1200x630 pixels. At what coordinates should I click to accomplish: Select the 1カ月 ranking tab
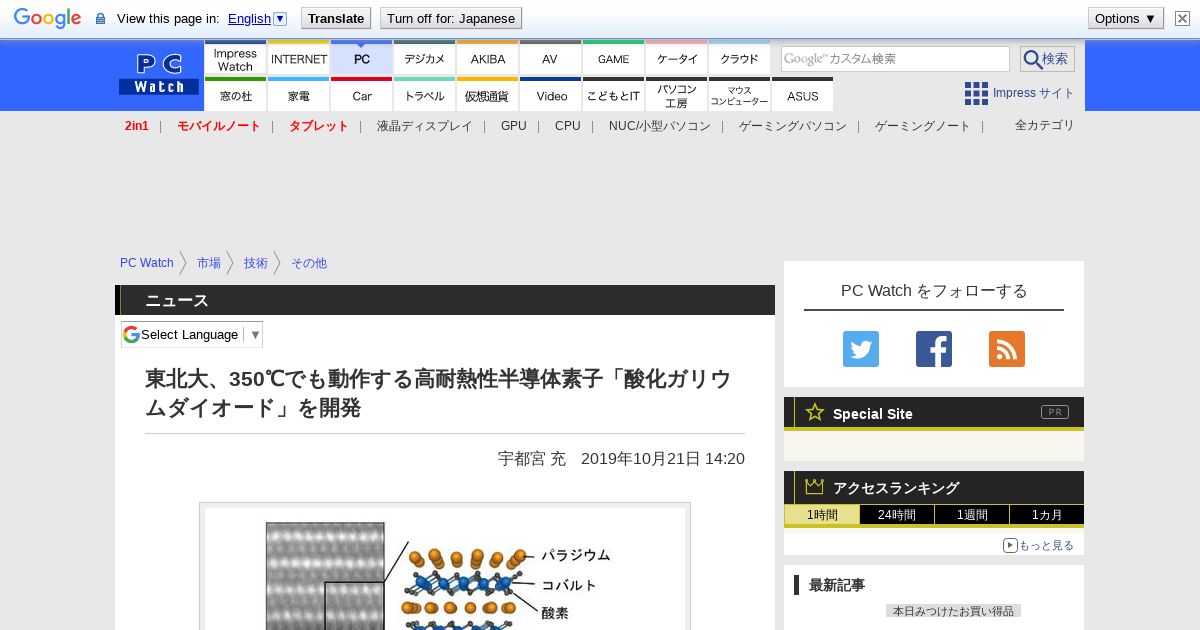[x=1047, y=515]
